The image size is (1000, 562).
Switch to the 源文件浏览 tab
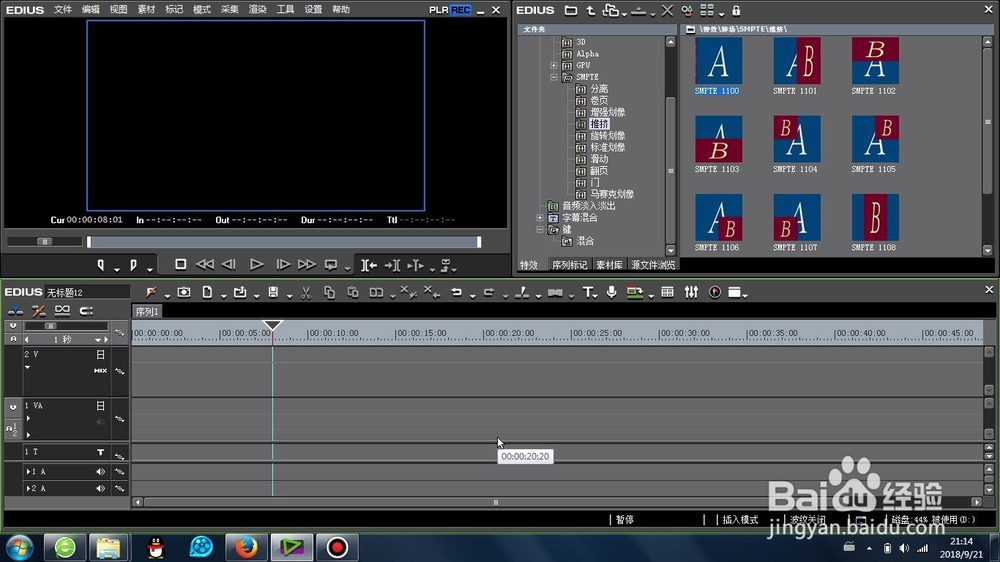coord(652,265)
